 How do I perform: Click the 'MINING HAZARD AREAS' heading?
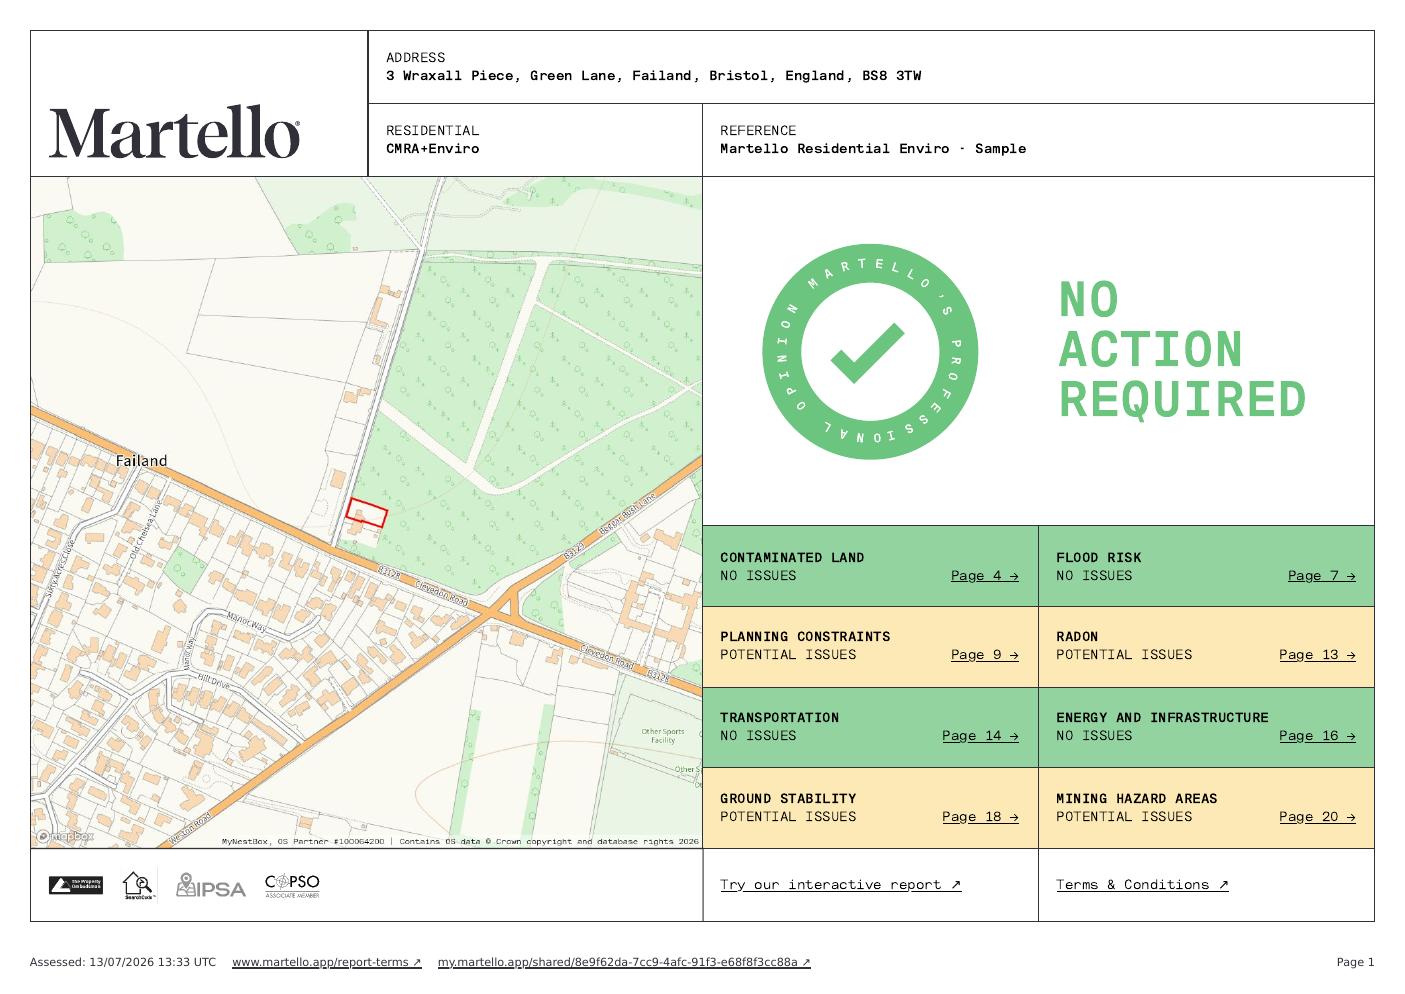1136,798
